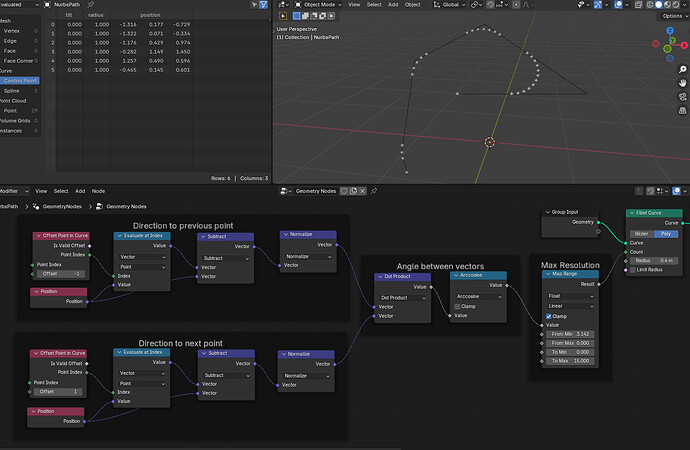Click the GeometryNodes breadcrumb link
Screen dimensions: 690x450
(x=62, y=206)
